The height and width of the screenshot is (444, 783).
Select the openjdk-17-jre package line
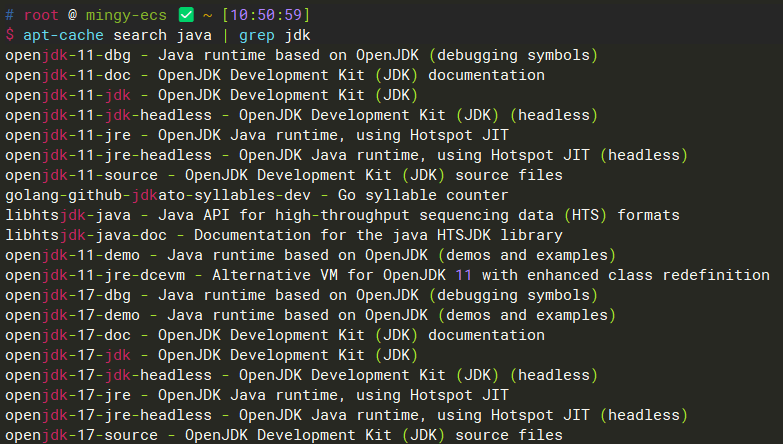[257, 395]
